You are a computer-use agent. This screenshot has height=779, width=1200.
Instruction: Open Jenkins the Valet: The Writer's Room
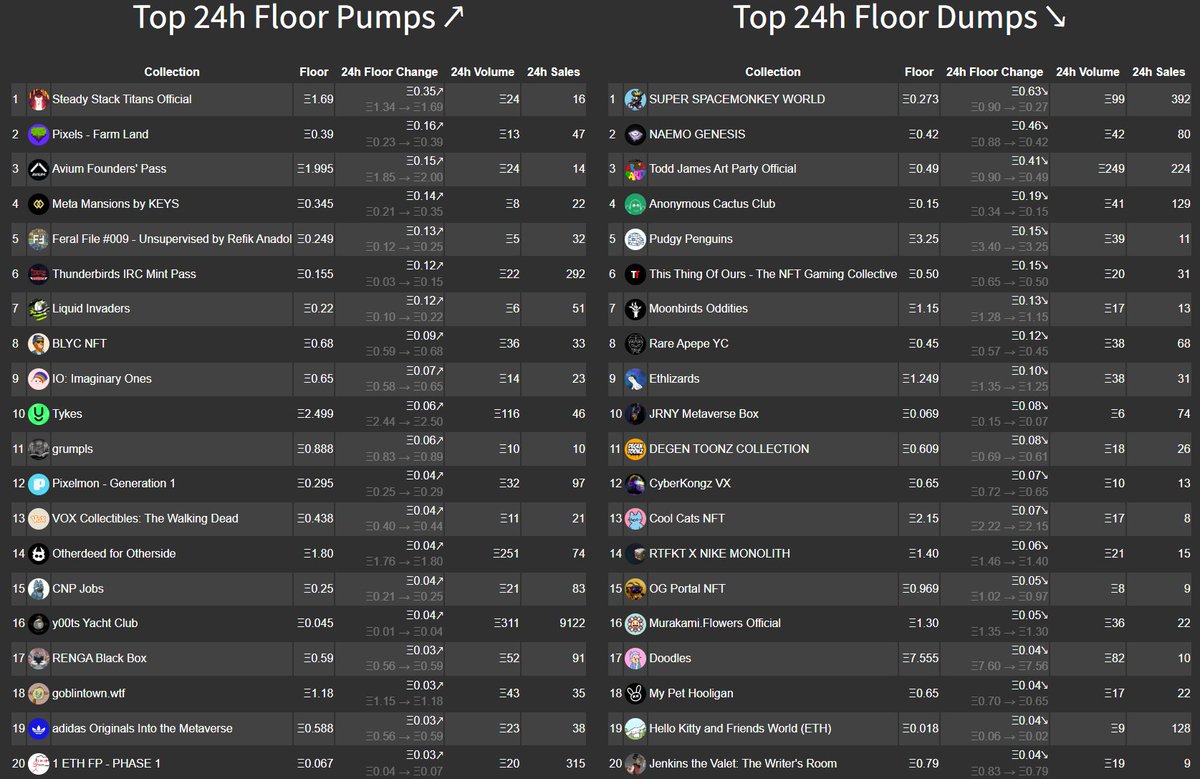[x=743, y=763]
